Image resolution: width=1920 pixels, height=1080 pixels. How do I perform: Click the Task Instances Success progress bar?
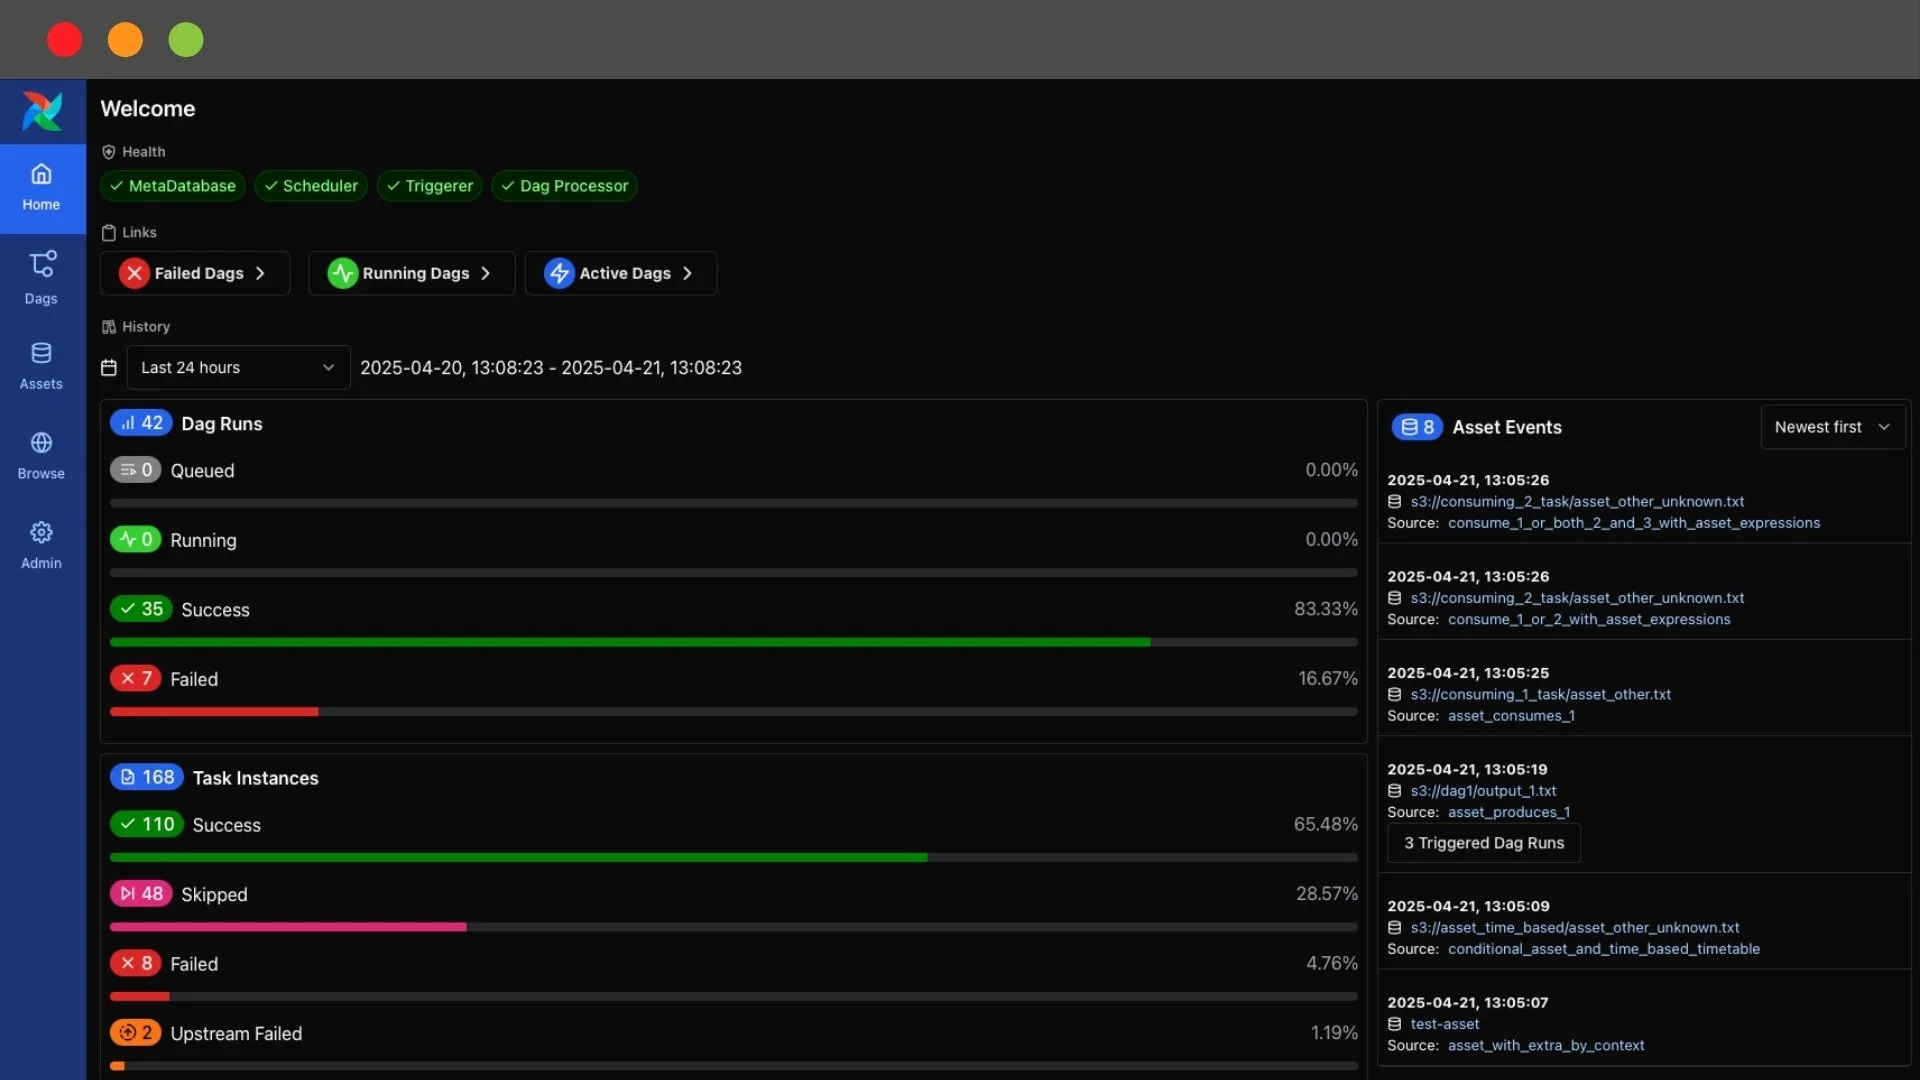tap(734, 858)
